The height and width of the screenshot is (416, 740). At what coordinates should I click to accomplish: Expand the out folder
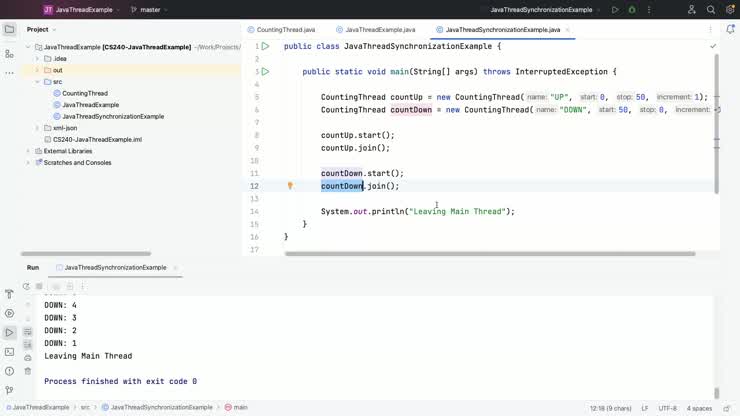tap(37, 70)
